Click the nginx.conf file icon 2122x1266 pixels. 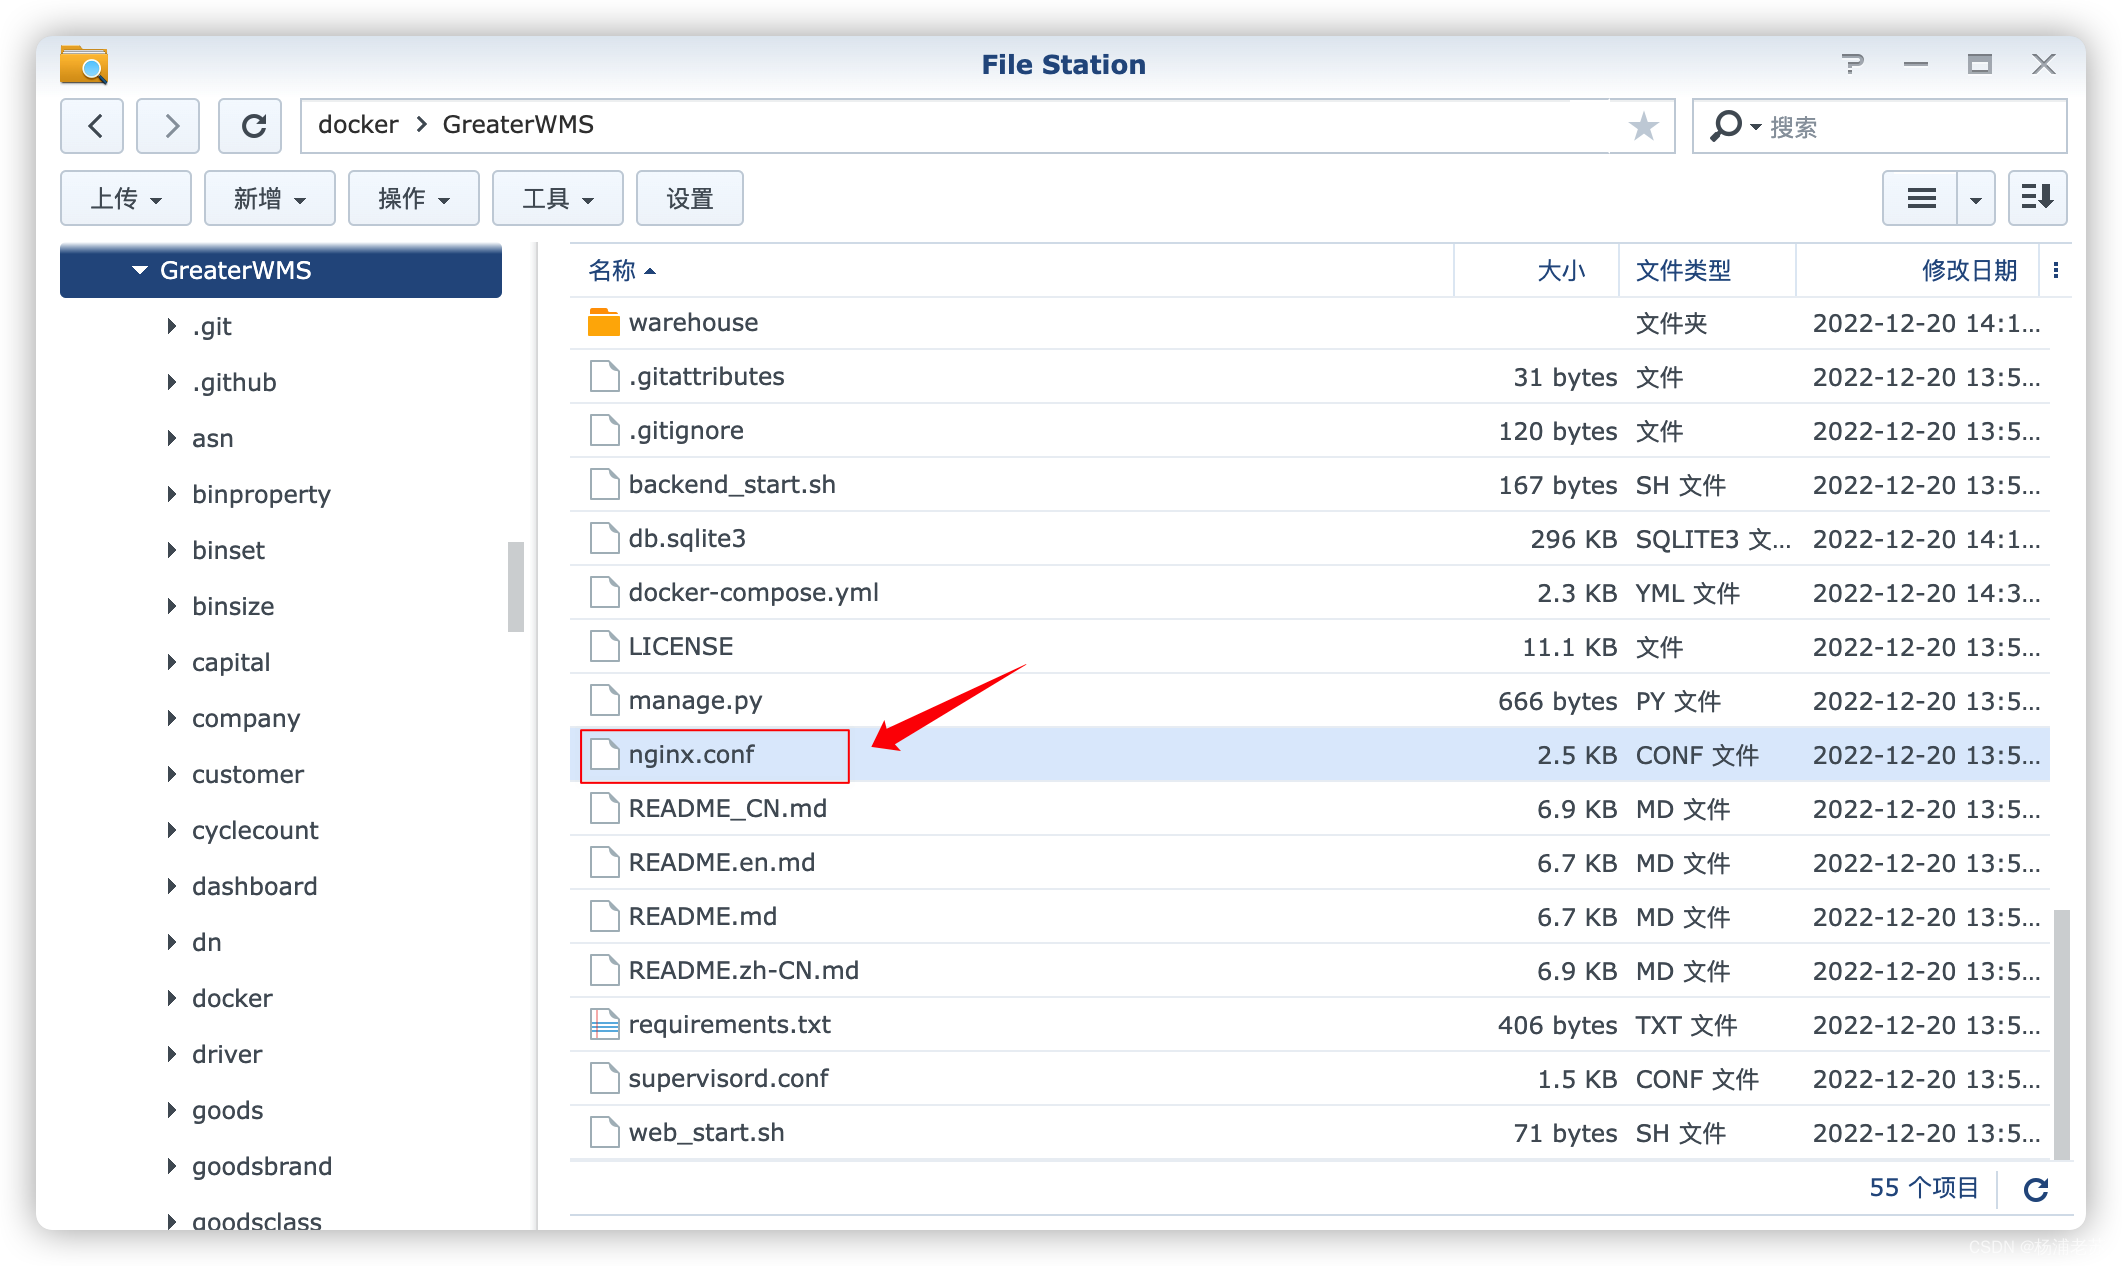click(x=604, y=754)
